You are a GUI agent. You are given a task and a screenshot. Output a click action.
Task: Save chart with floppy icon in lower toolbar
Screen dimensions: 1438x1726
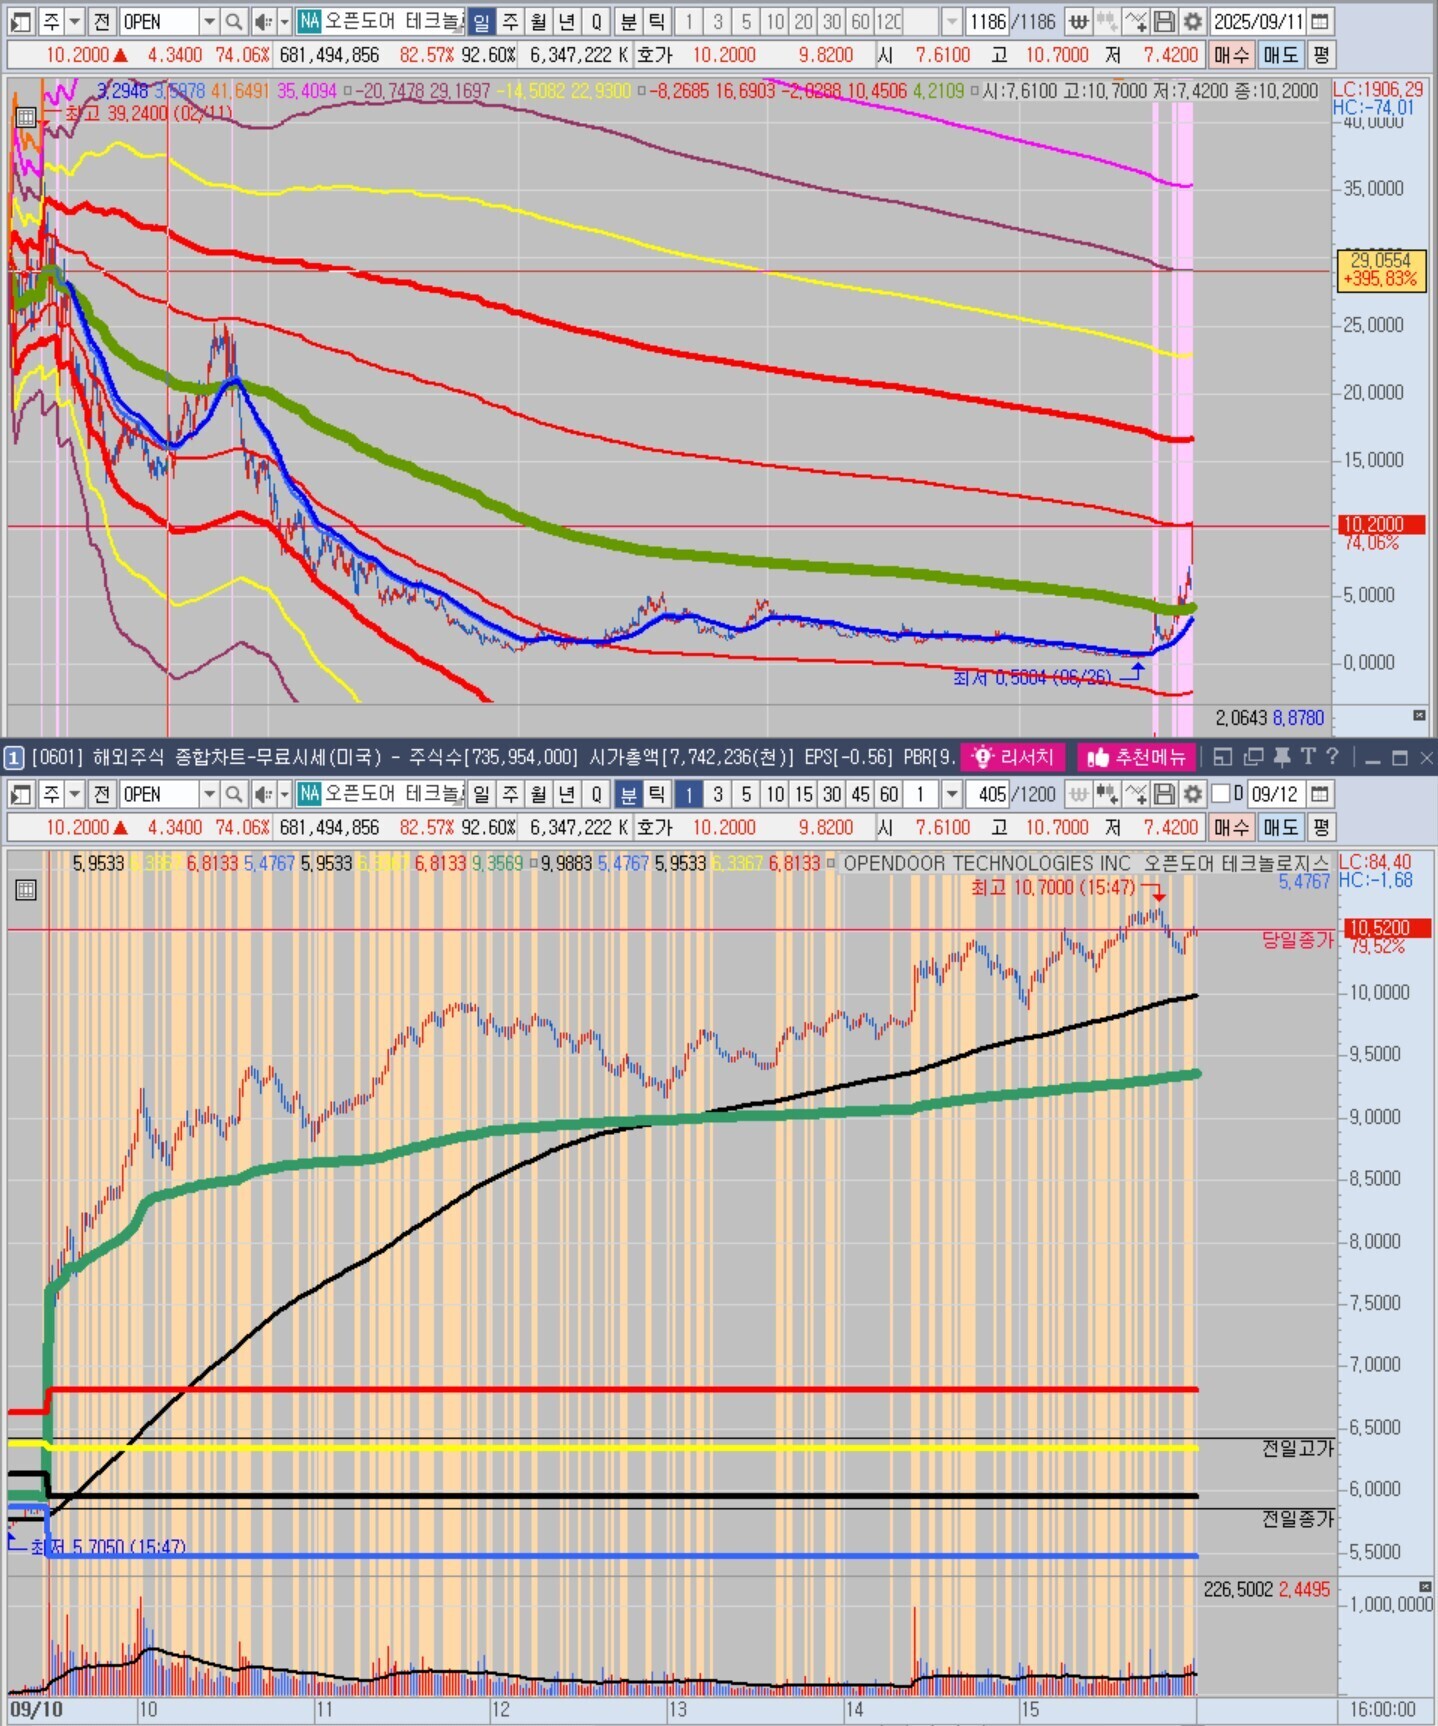tap(1164, 794)
